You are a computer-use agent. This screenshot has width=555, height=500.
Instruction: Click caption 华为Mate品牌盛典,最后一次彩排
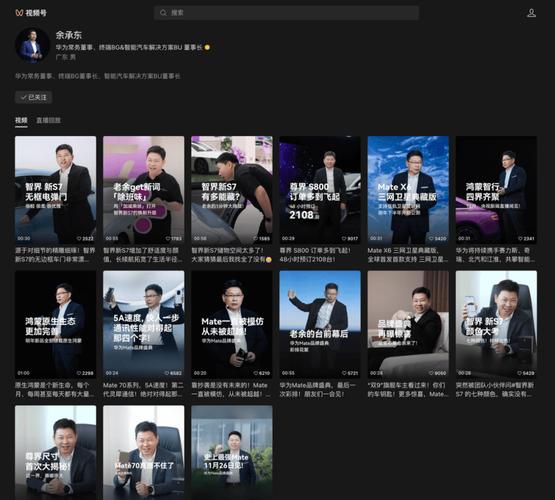(x=318, y=389)
